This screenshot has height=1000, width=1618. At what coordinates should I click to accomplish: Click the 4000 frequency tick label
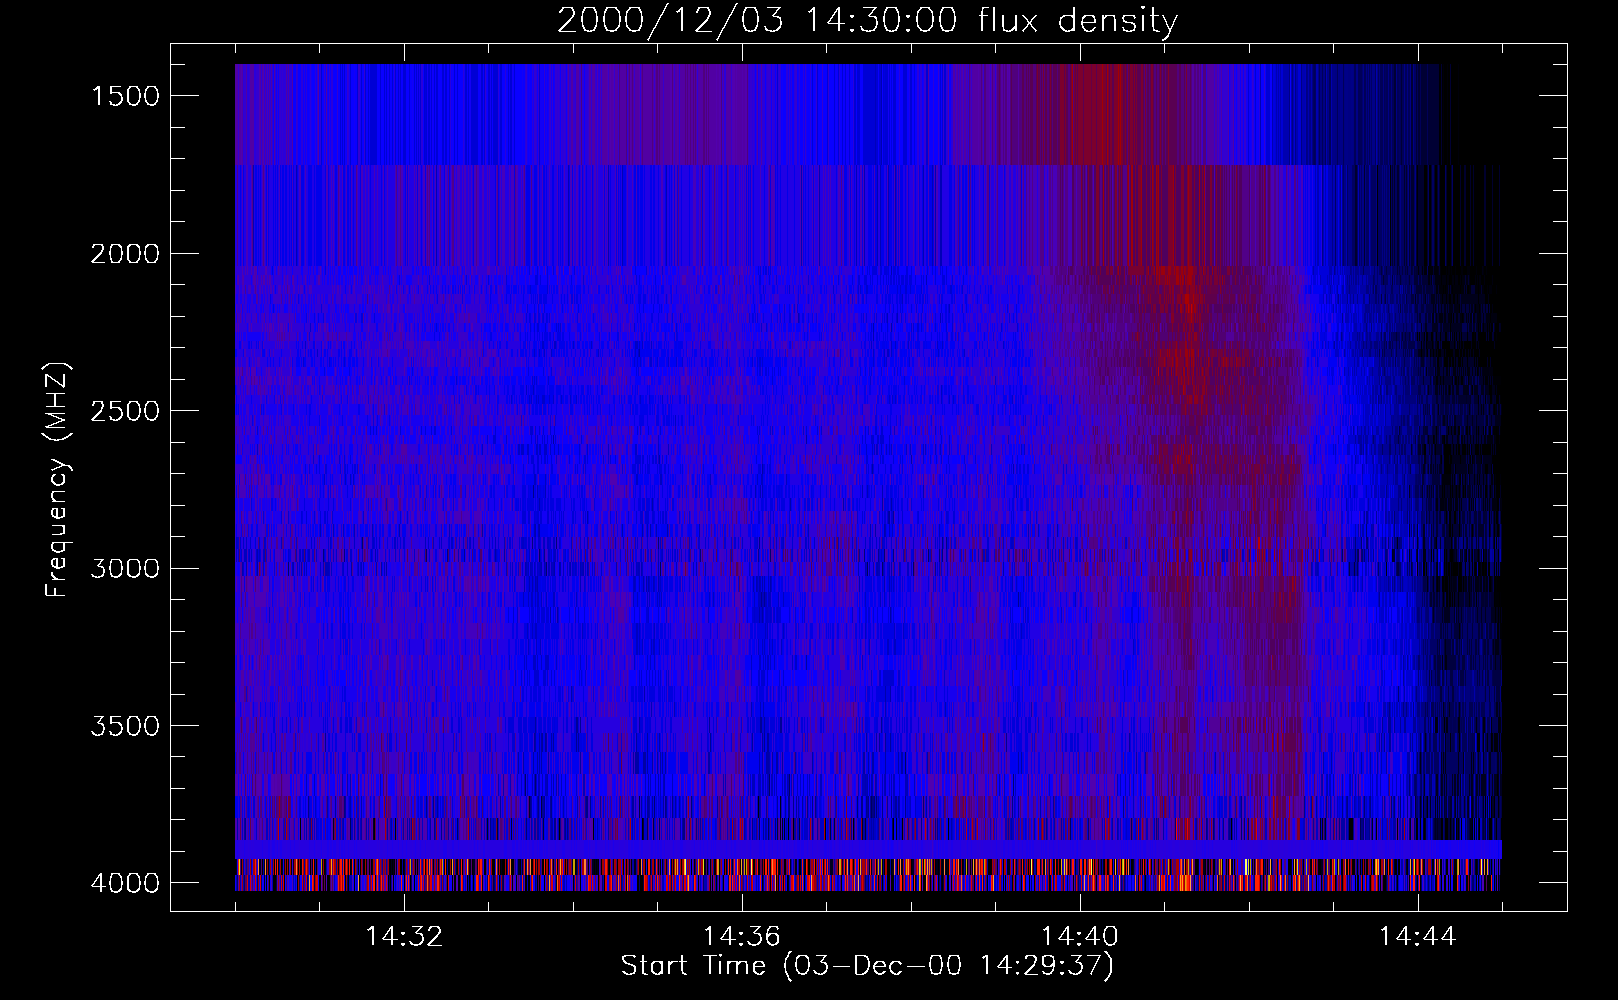tap(125, 883)
